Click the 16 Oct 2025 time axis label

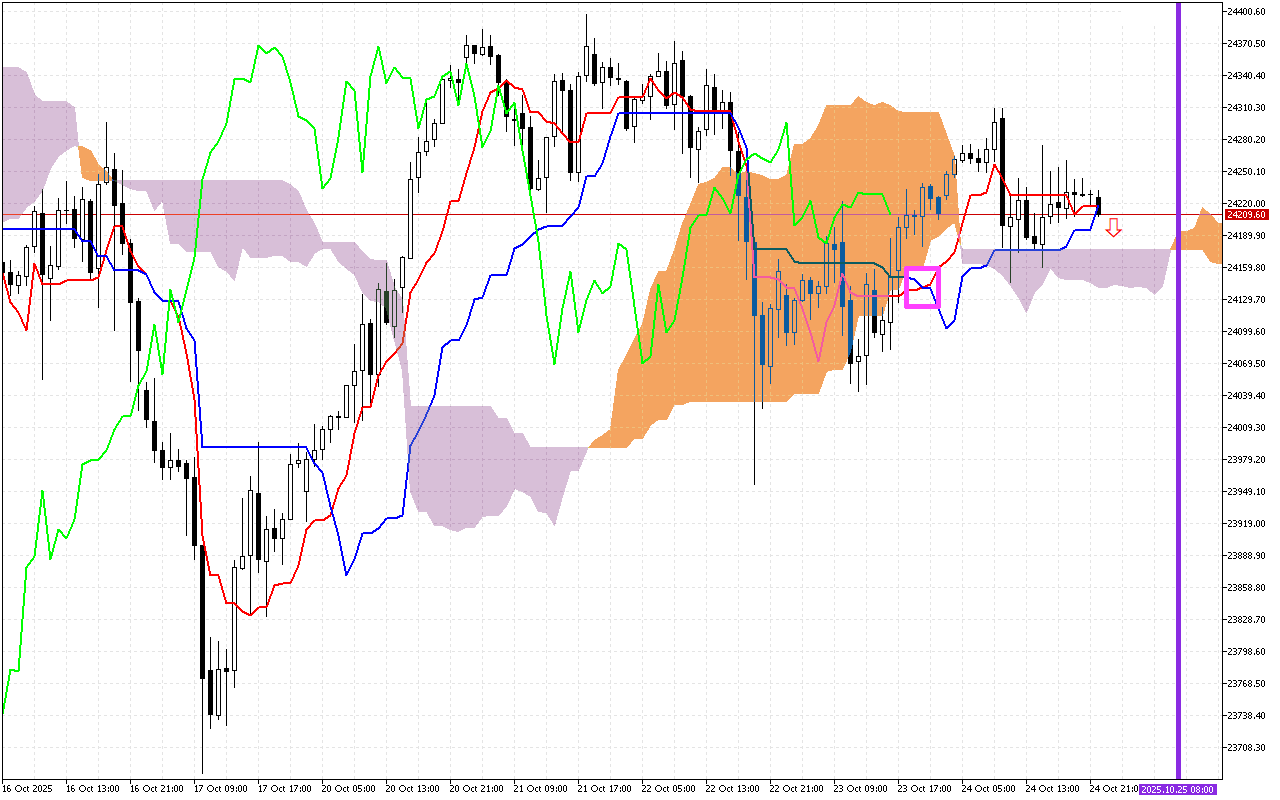(x=27, y=789)
